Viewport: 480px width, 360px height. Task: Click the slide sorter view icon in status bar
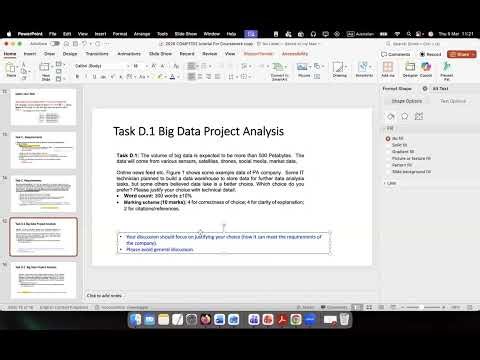coord(369,307)
